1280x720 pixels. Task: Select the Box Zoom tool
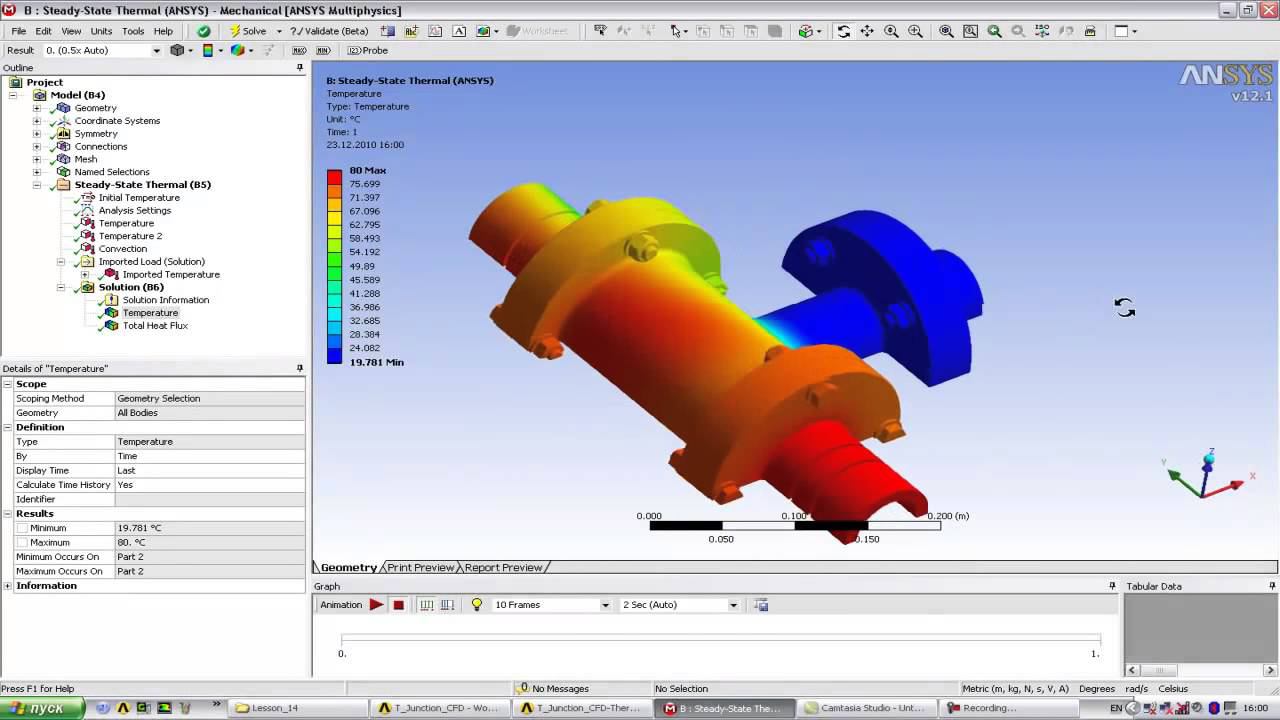point(915,31)
